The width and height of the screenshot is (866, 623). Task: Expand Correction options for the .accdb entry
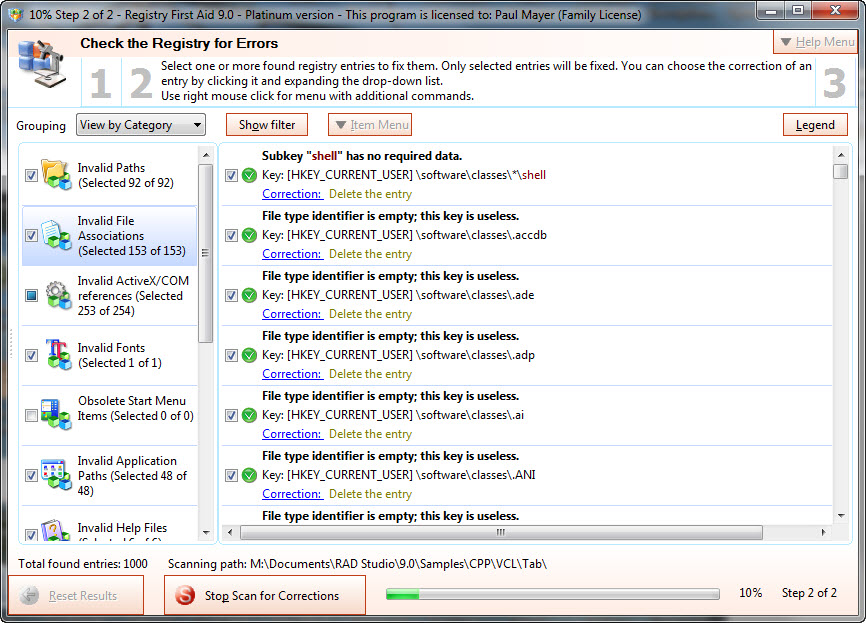[292, 254]
